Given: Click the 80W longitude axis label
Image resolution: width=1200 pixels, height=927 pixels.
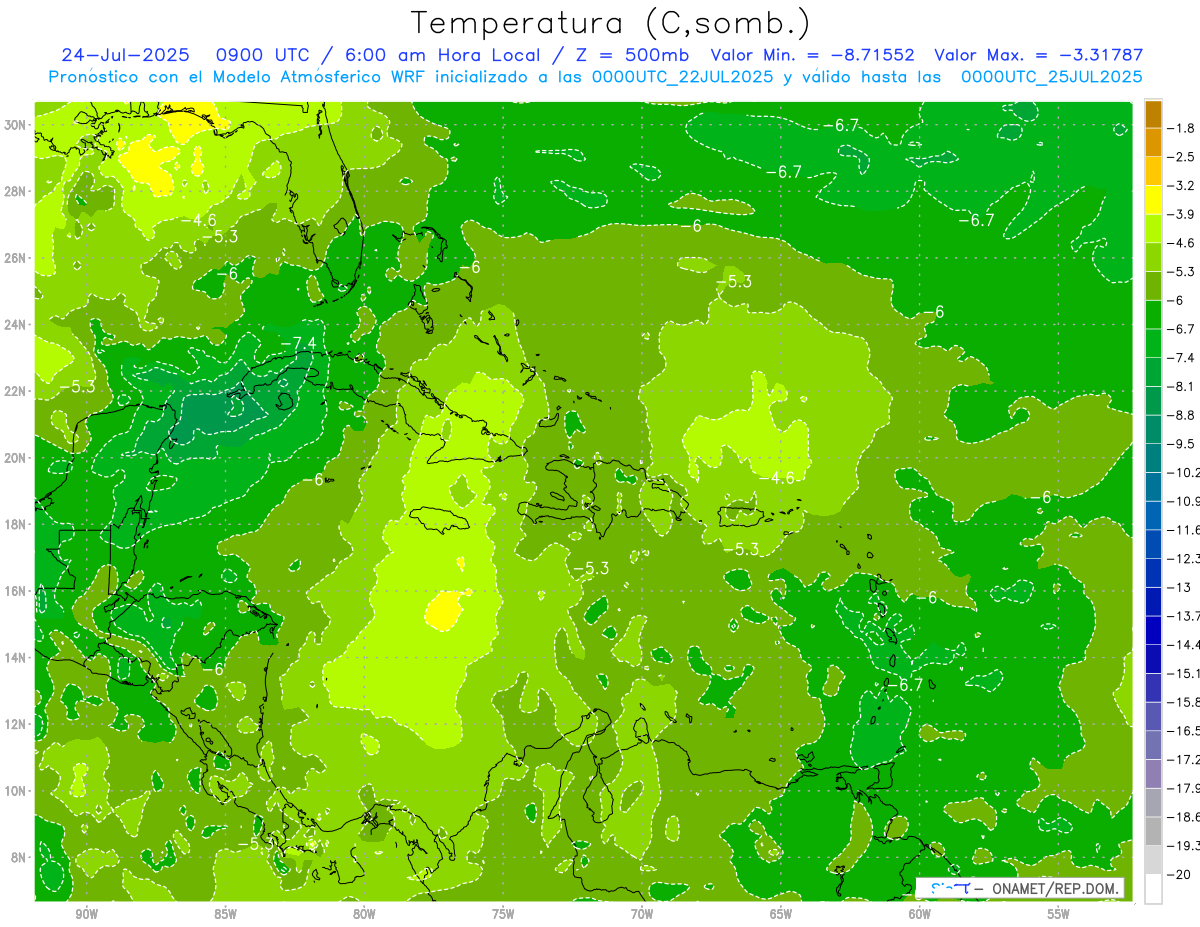Looking at the screenshot, I should click(364, 914).
